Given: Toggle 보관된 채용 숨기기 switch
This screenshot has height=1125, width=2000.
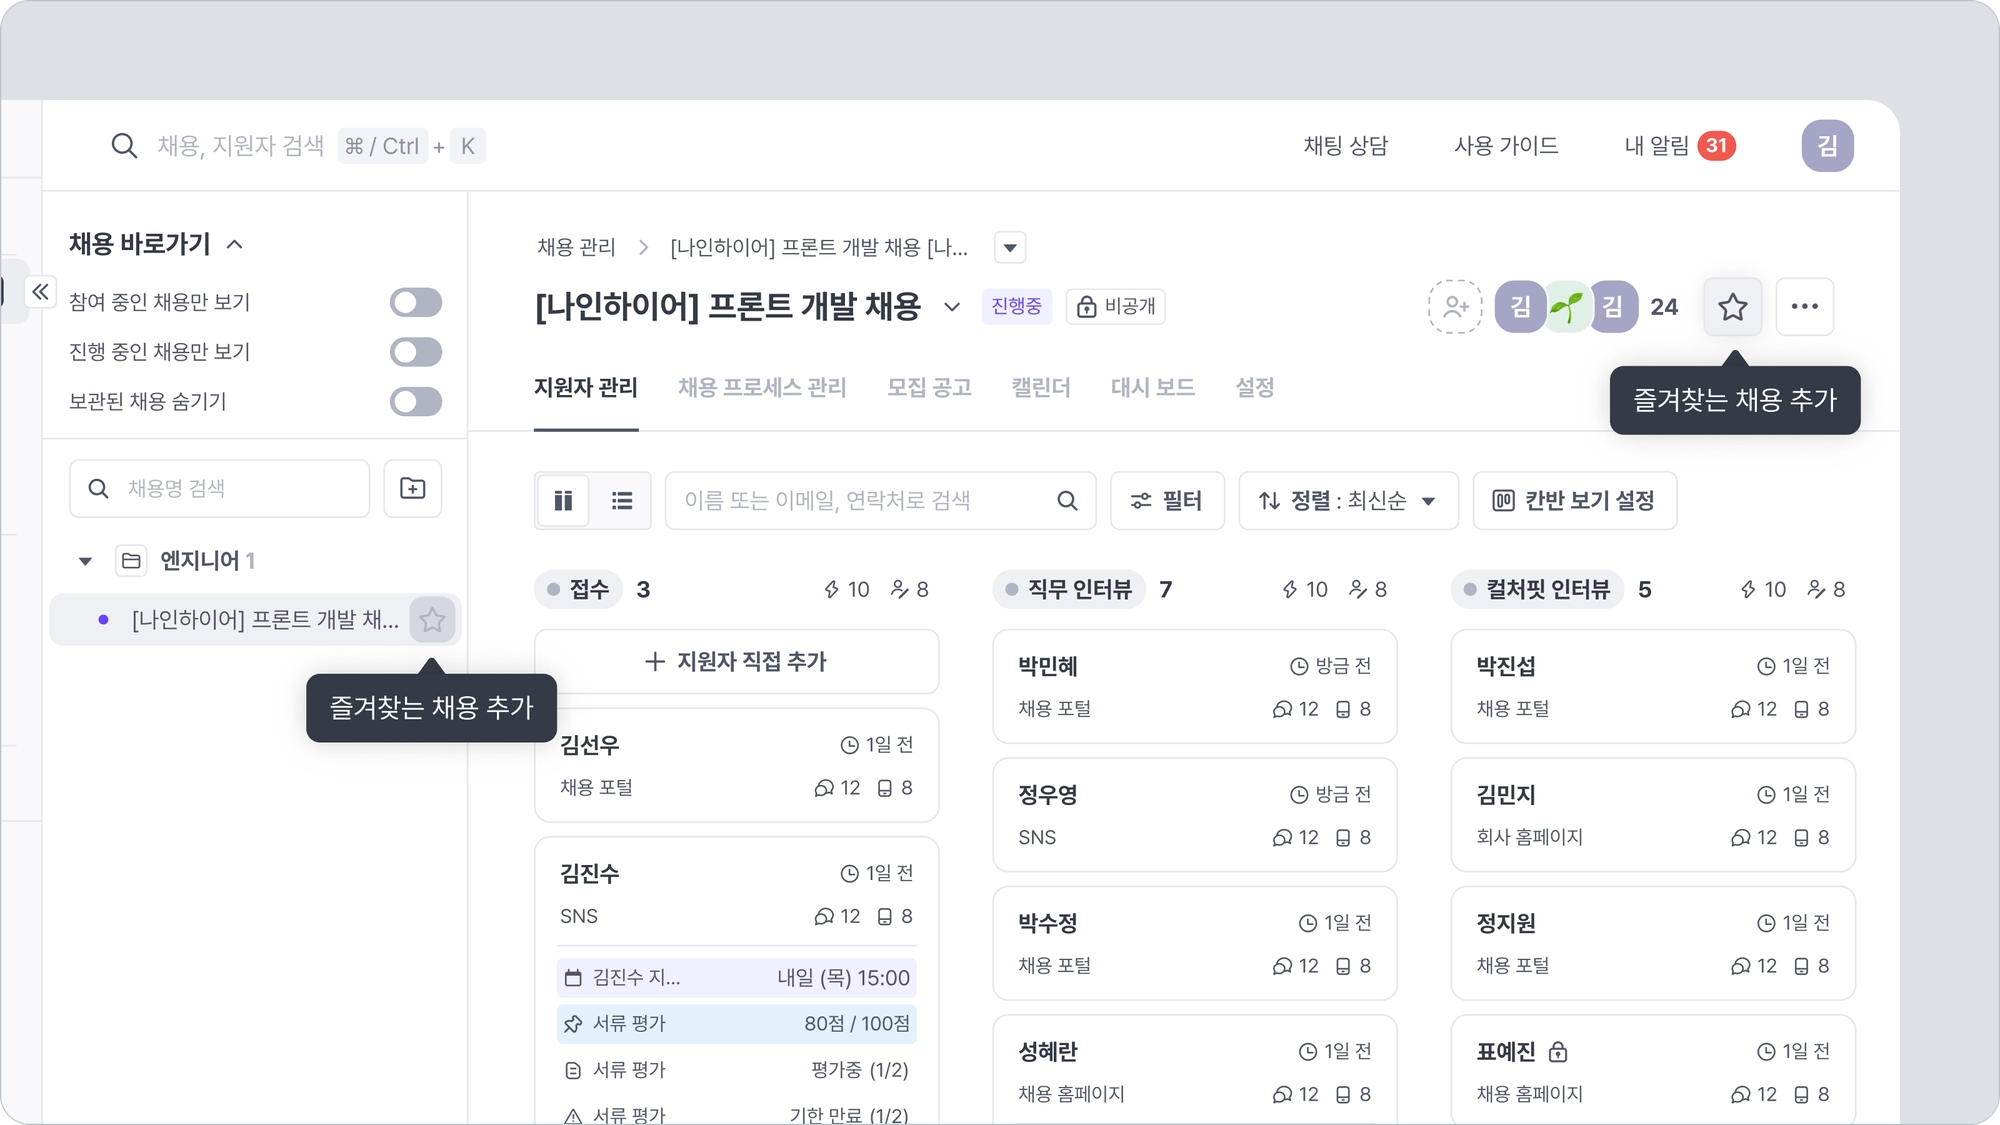Looking at the screenshot, I should [416, 402].
